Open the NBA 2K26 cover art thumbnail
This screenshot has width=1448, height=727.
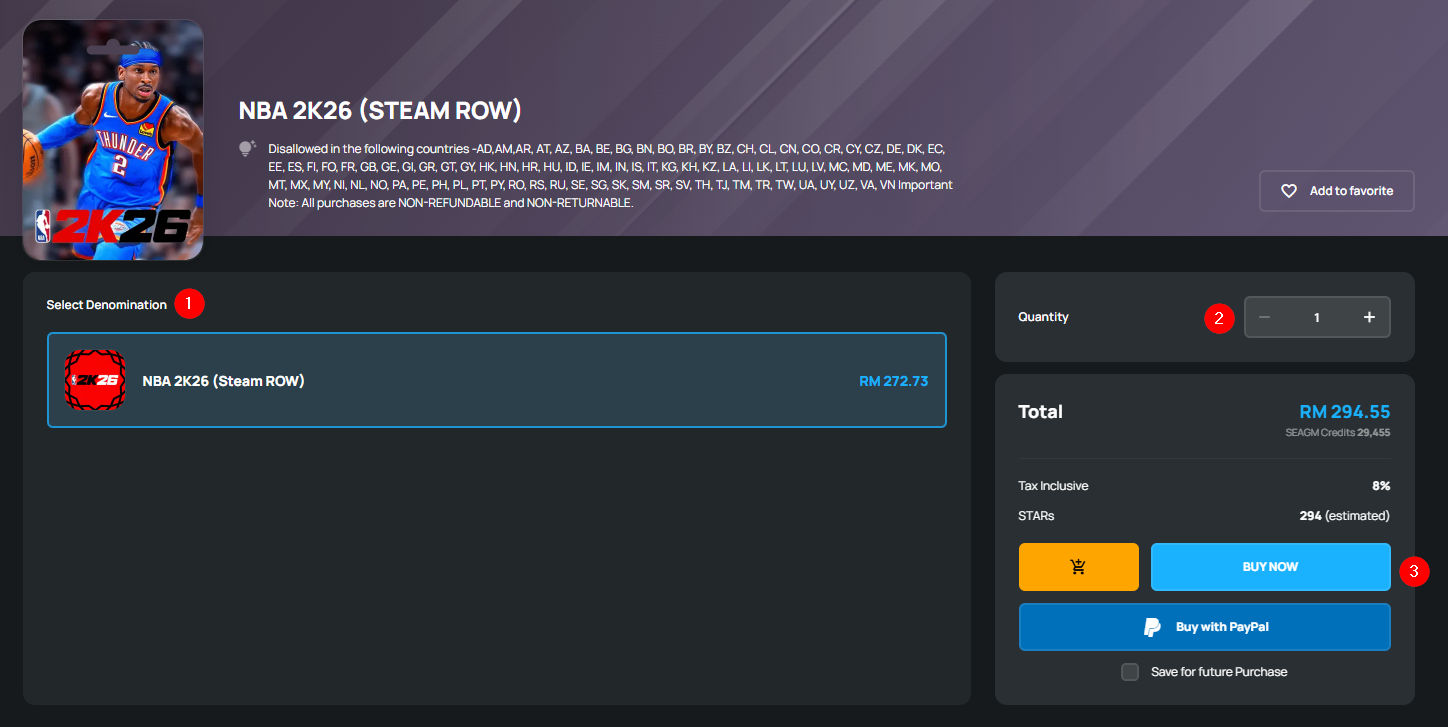click(112, 139)
